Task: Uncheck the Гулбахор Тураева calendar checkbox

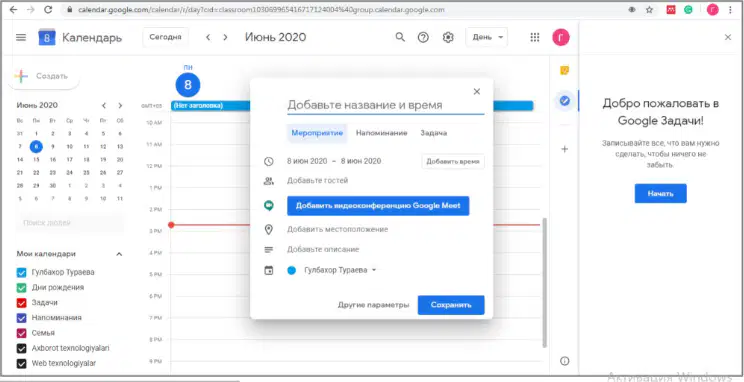Action: [x=21, y=272]
